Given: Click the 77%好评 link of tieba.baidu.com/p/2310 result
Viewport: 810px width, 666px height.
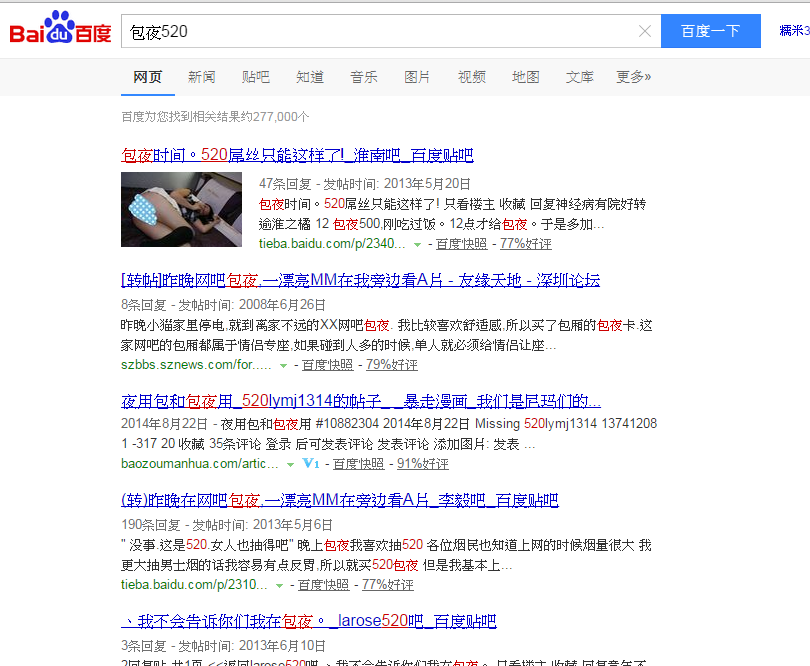Looking at the screenshot, I should pos(387,585).
